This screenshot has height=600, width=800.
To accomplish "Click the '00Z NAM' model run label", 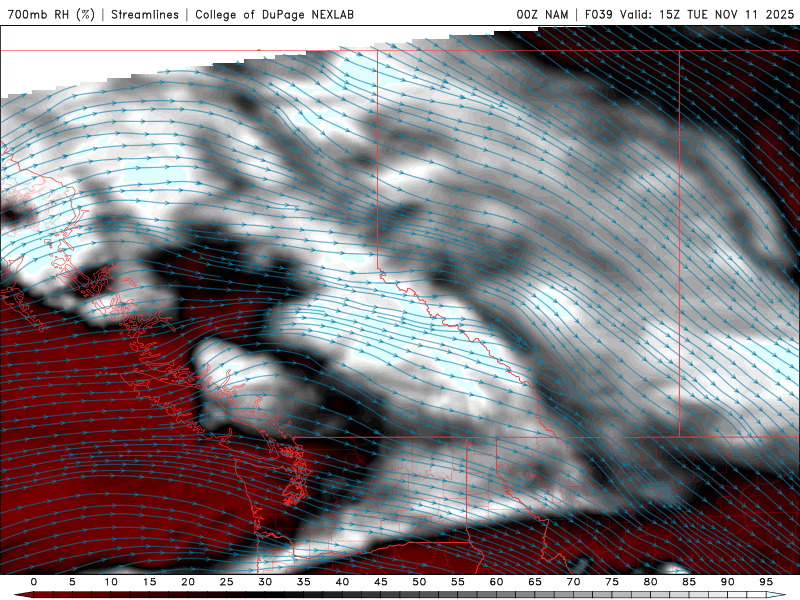I will coord(542,14).
